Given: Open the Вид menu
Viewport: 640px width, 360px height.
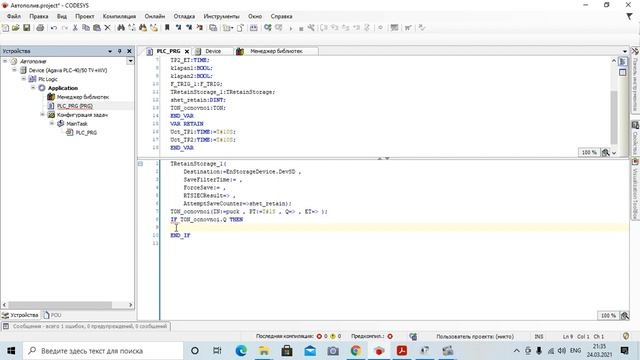Looking at the screenshot, I should point(62,16).
